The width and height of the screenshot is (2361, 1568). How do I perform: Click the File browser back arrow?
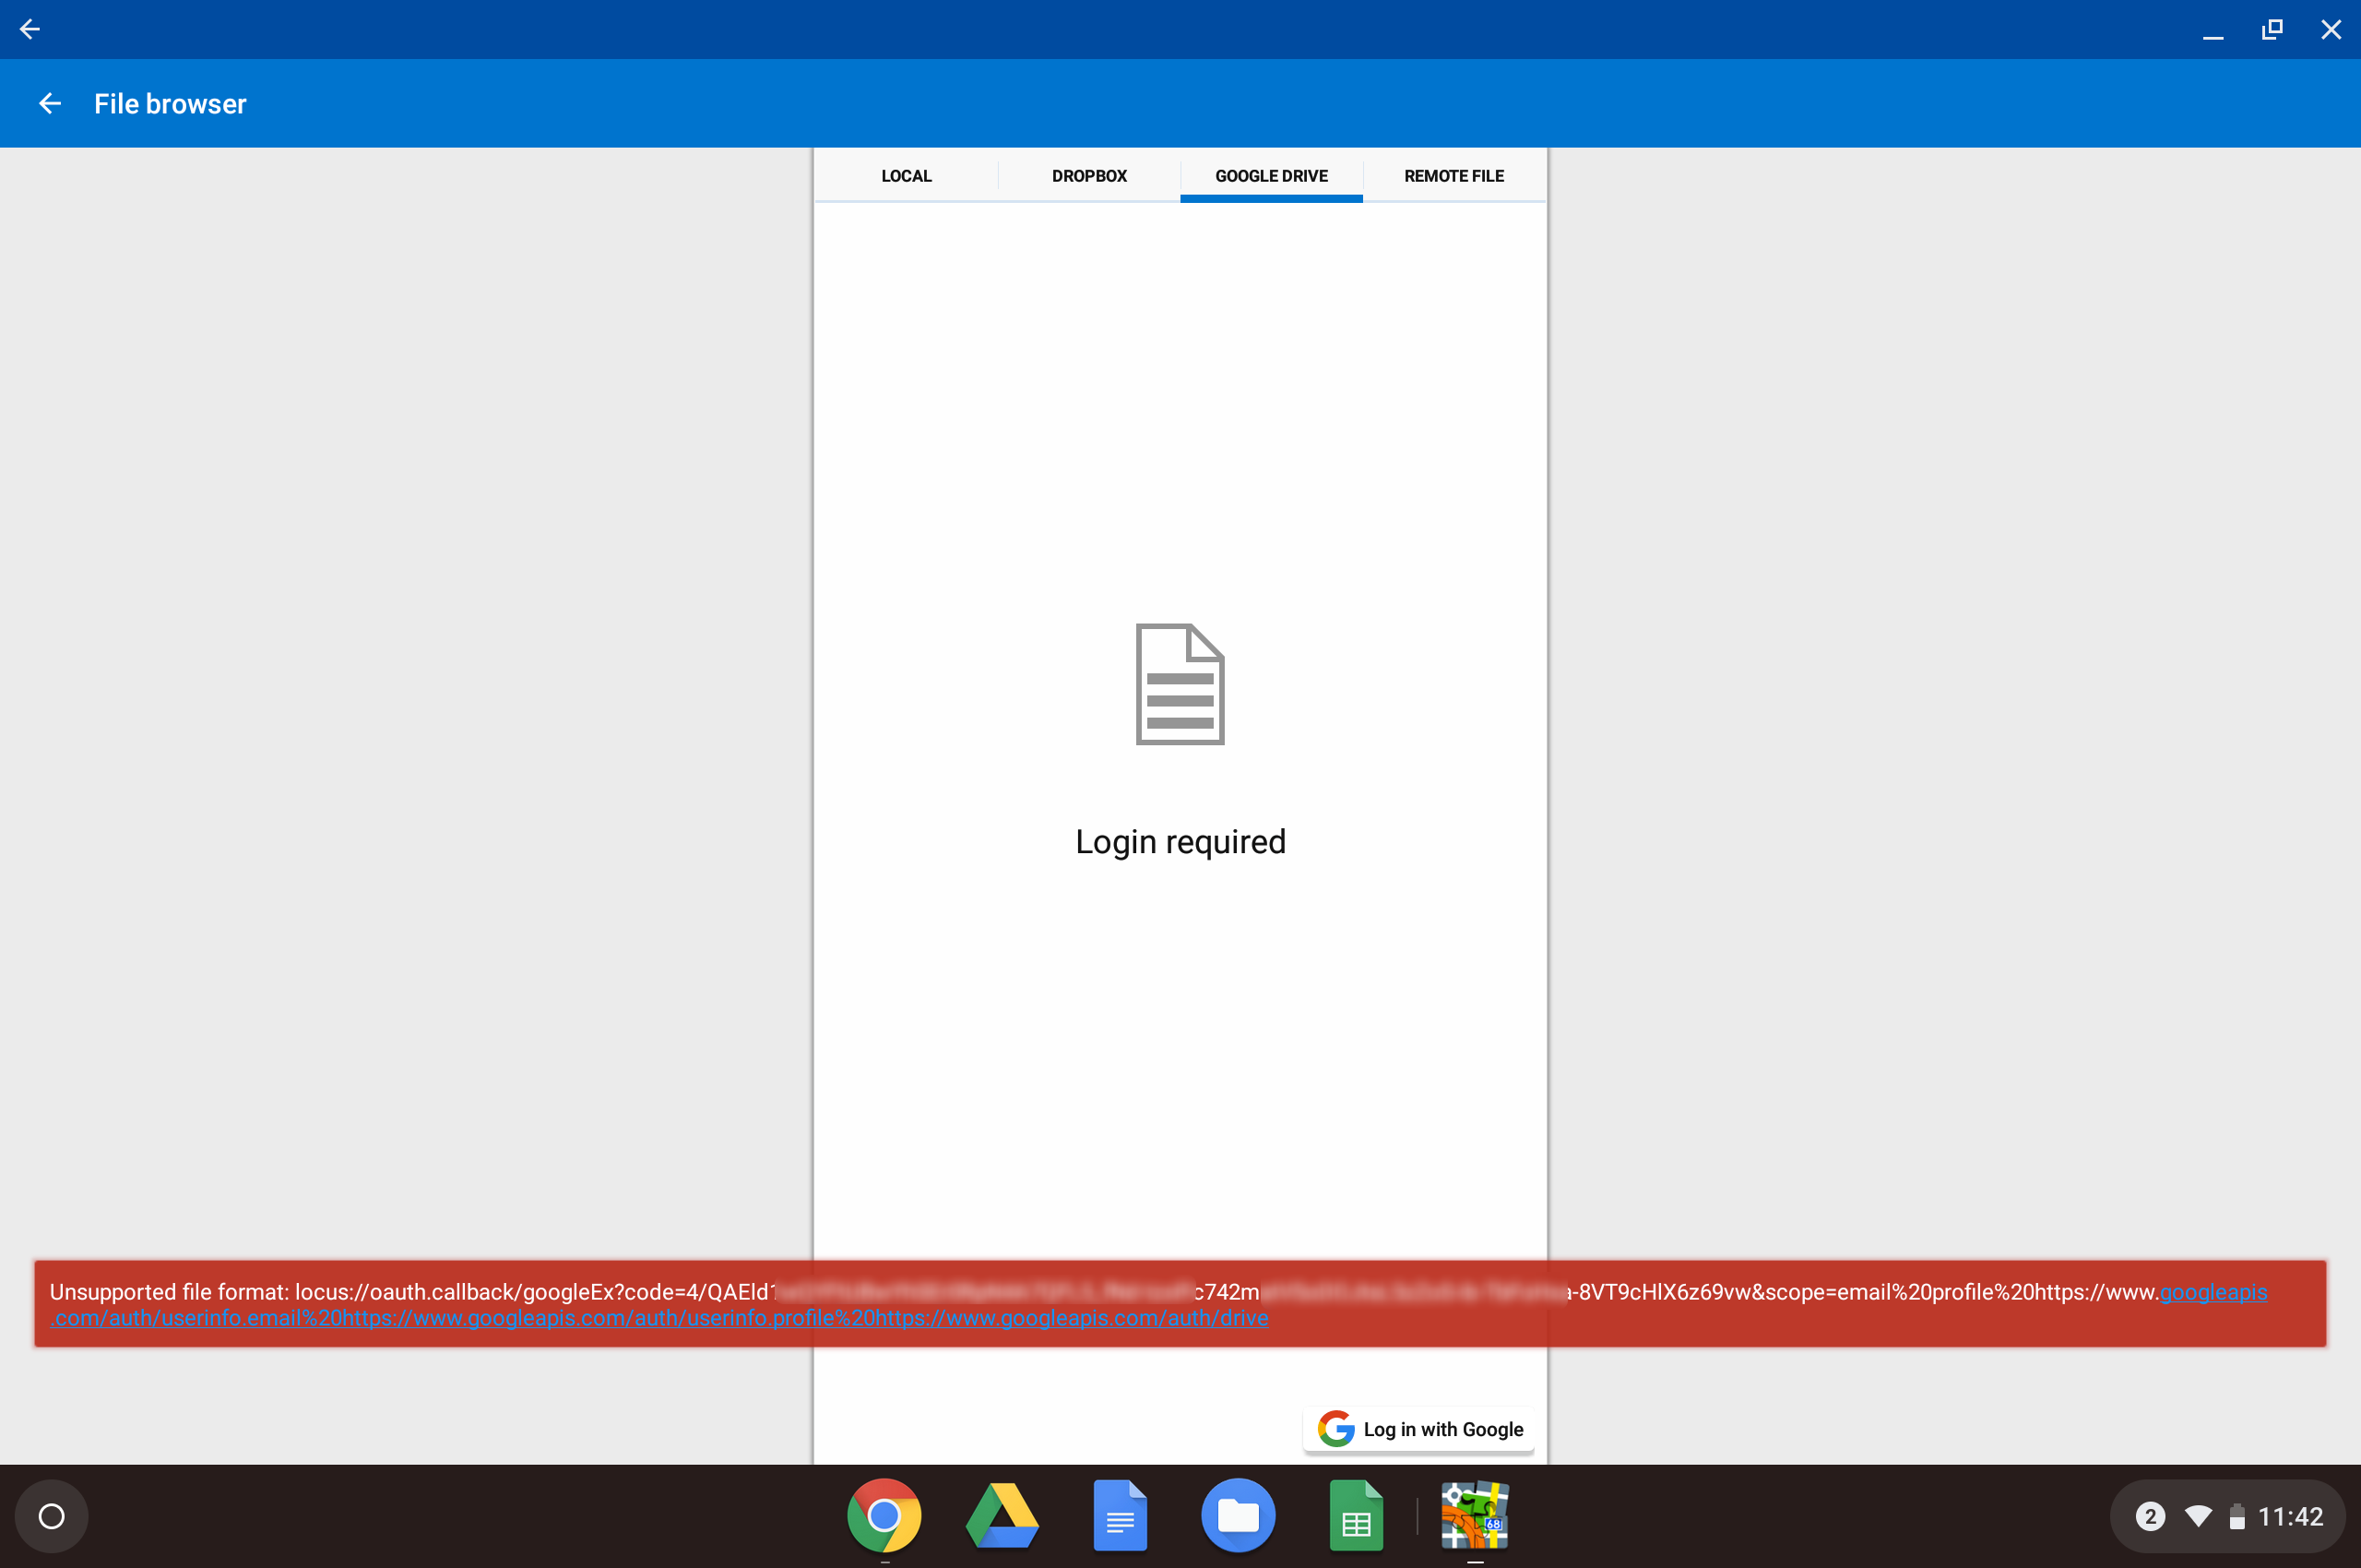click(x=50, y=103)
